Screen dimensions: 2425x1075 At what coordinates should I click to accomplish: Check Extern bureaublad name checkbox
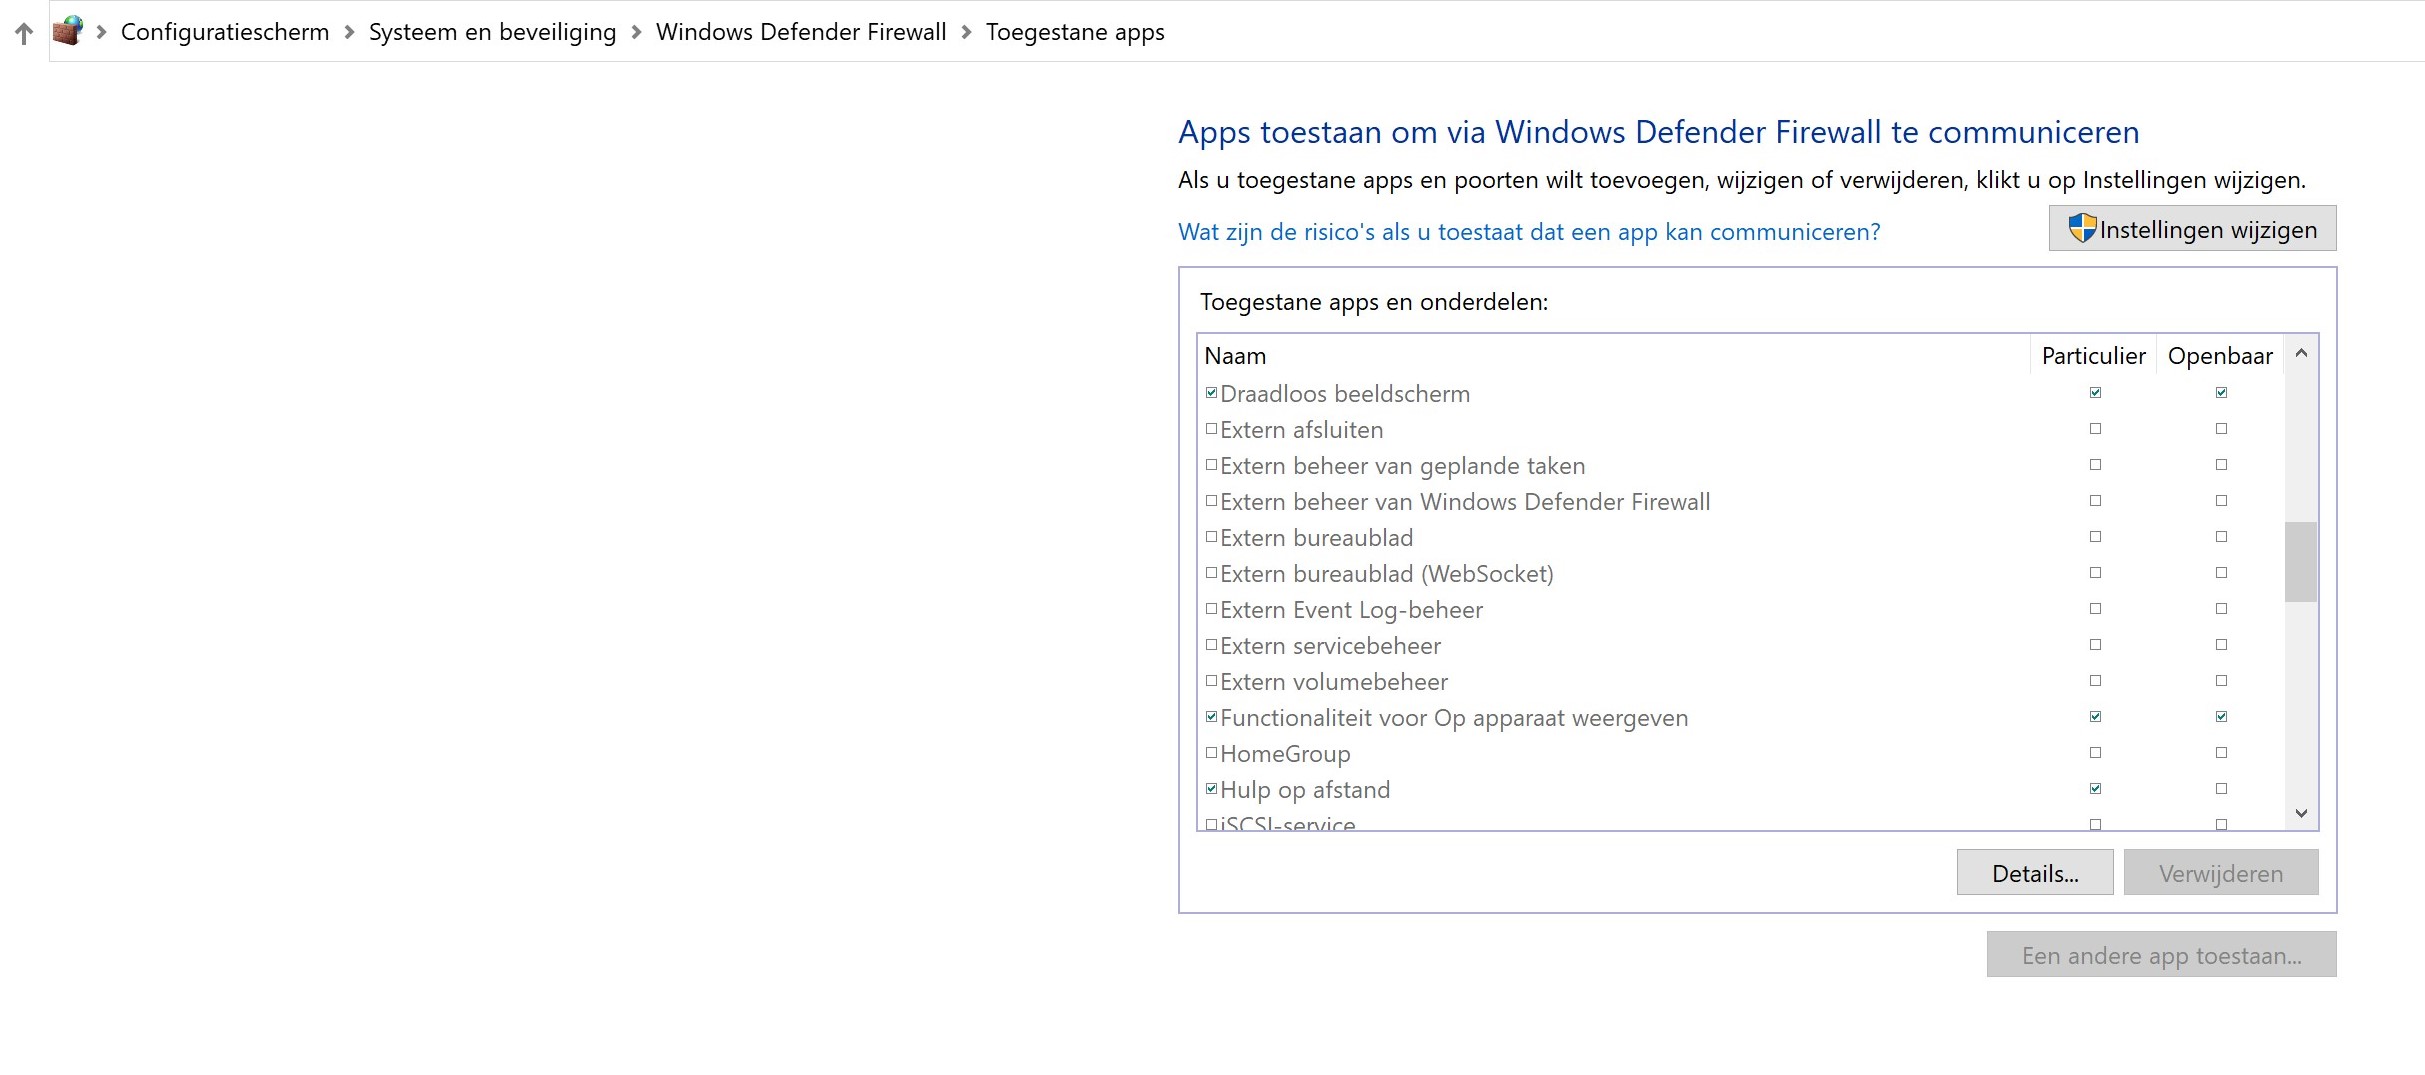[1211, 537]
